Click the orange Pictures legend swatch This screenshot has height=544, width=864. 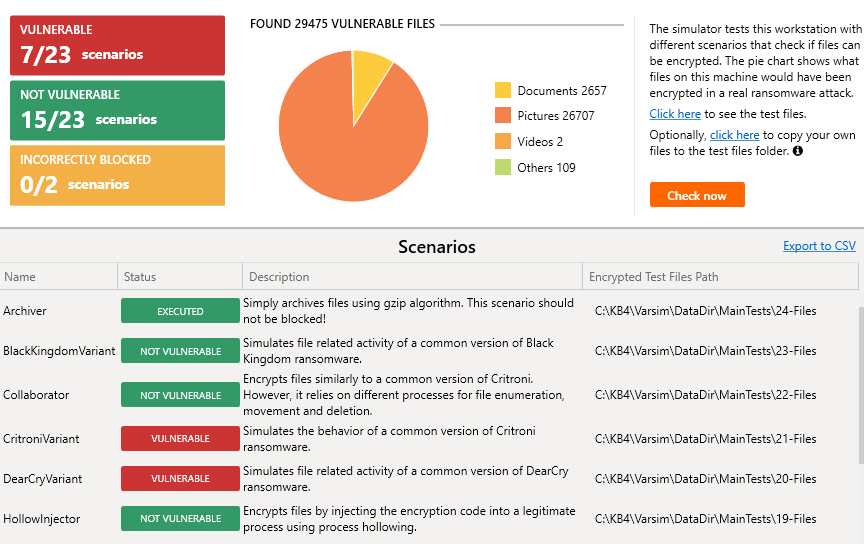(503, 116)
